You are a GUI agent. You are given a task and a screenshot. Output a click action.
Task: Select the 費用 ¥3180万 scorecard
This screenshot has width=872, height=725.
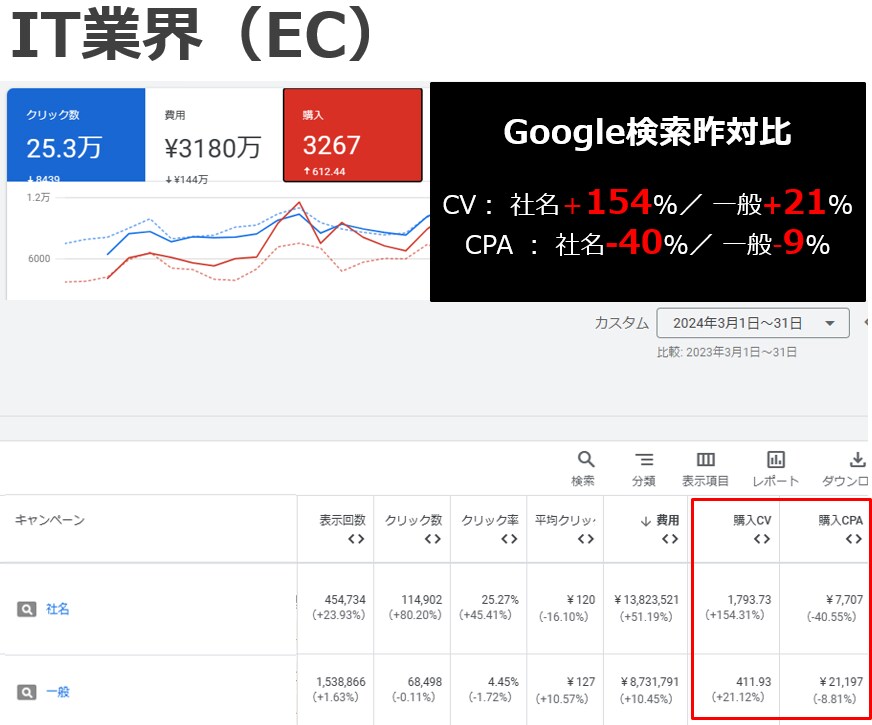click(214, 135)
